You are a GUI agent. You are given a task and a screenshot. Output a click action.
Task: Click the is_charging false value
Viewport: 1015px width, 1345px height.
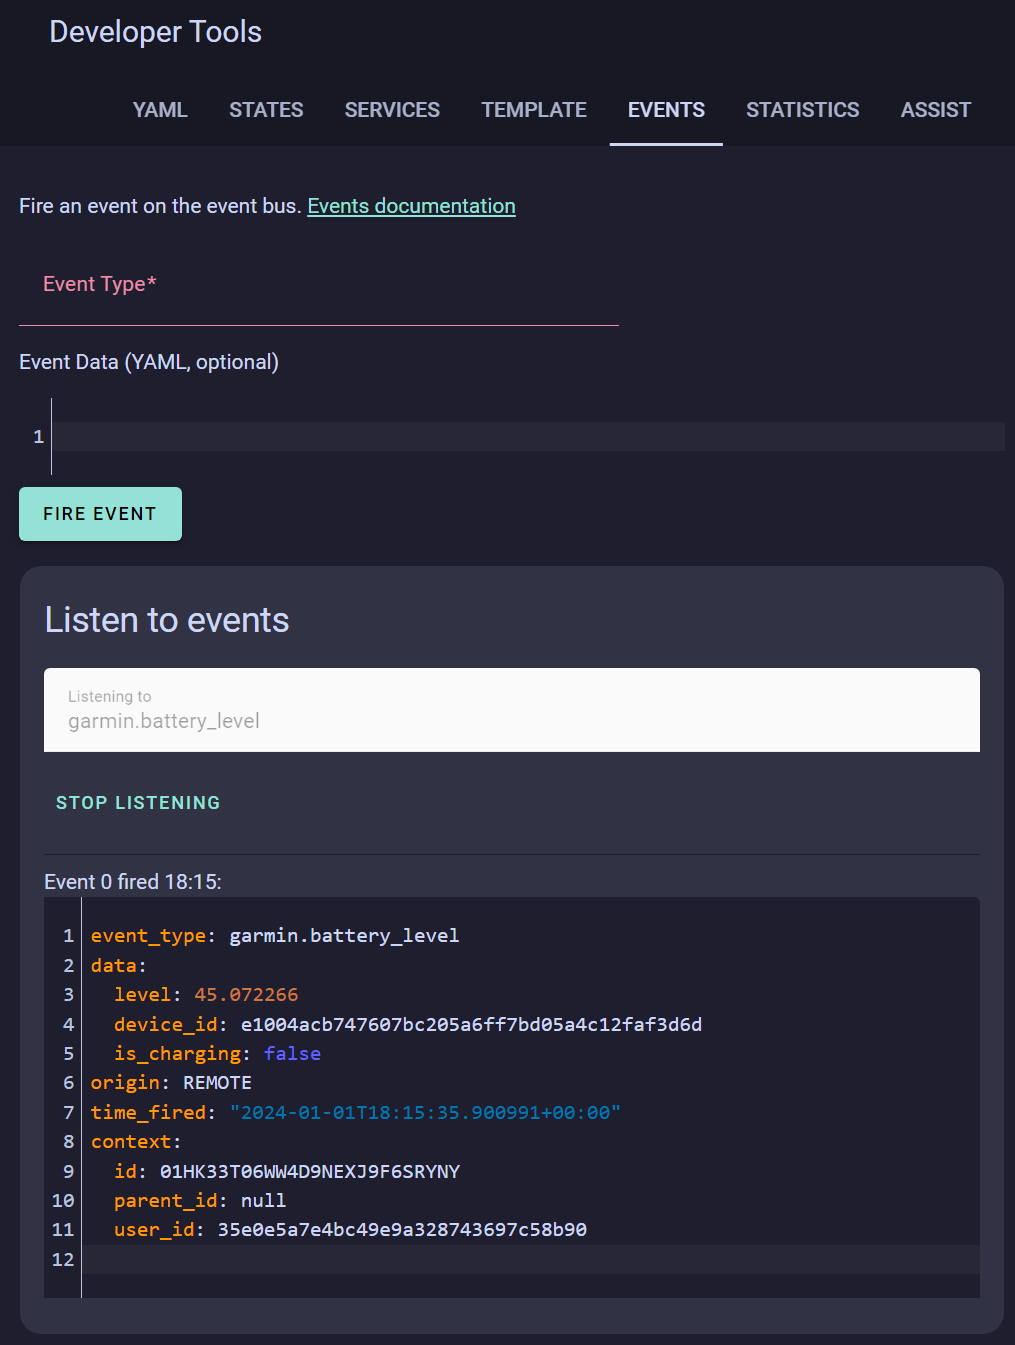click(292, 1054)
